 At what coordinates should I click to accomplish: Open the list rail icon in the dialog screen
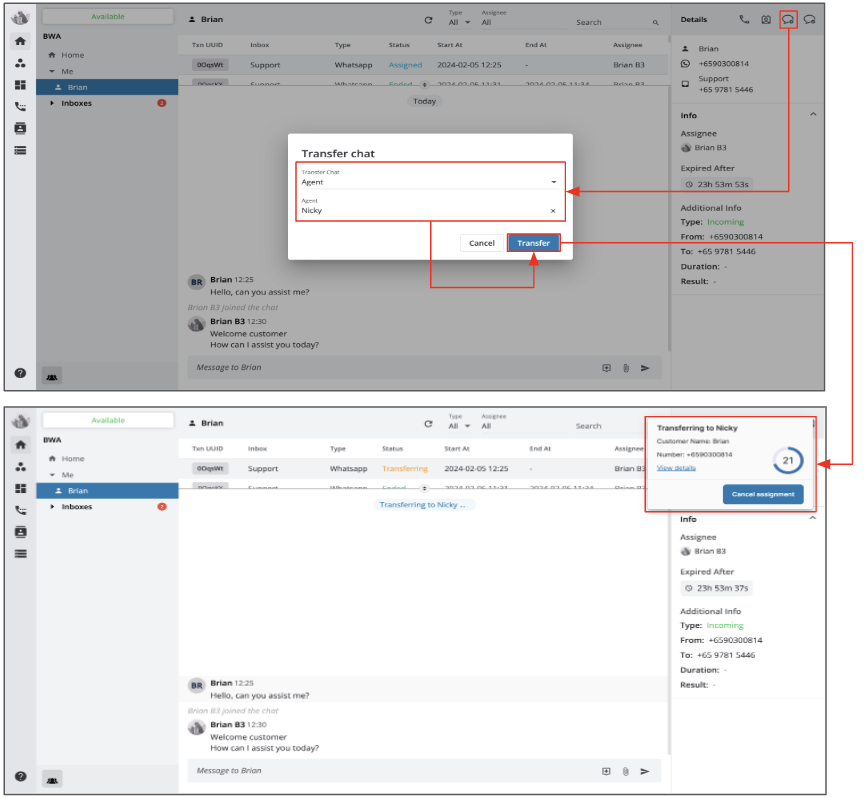20,151
